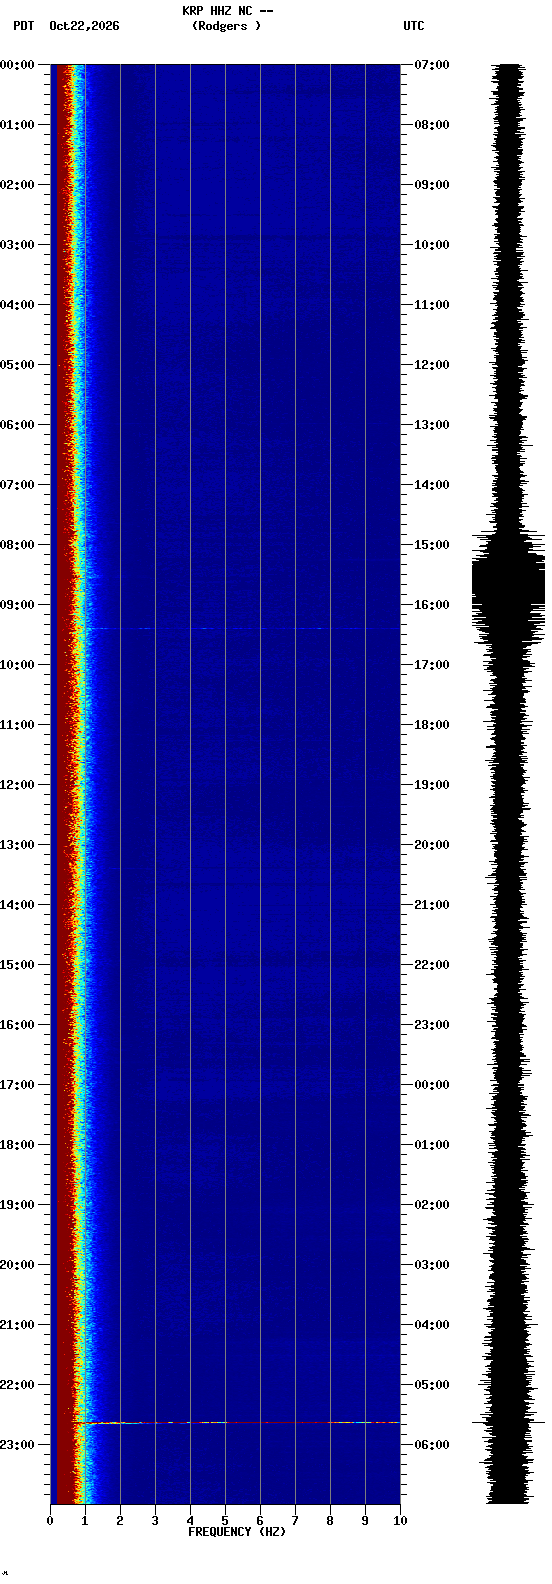Click the station title 'KRP HHZ NC --'

click(228, 11)
